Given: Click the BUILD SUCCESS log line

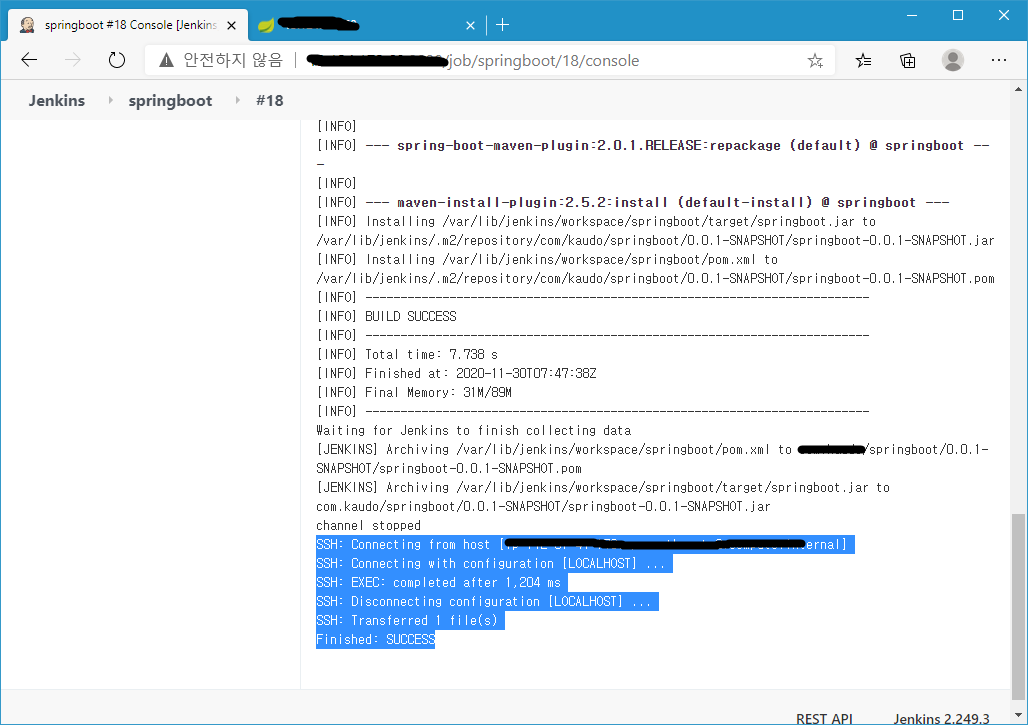Looking at the screenshot, I should click(x=386, y=316).
